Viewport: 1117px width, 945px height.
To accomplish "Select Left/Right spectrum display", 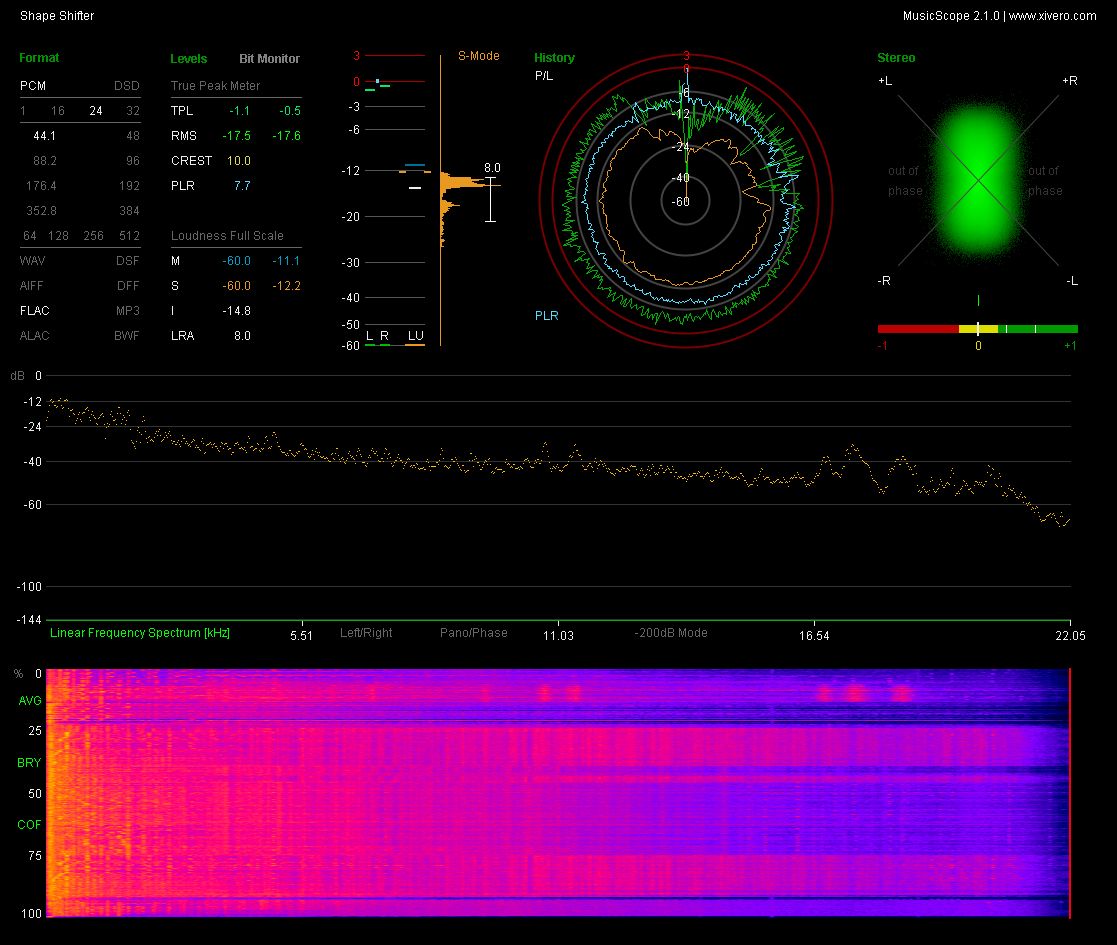I will pos(366,633).
